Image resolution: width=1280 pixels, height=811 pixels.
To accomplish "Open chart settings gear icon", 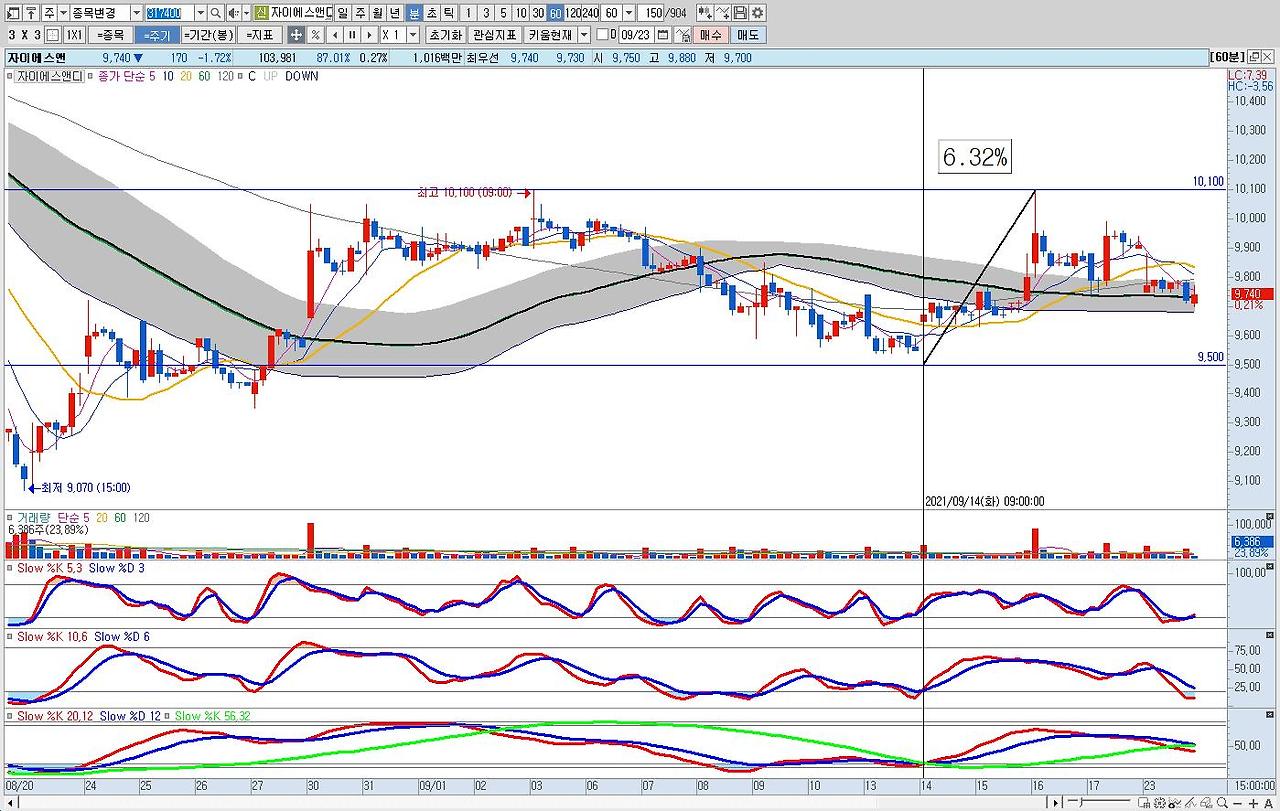I will pyautogui.click(x=758, y=13).
